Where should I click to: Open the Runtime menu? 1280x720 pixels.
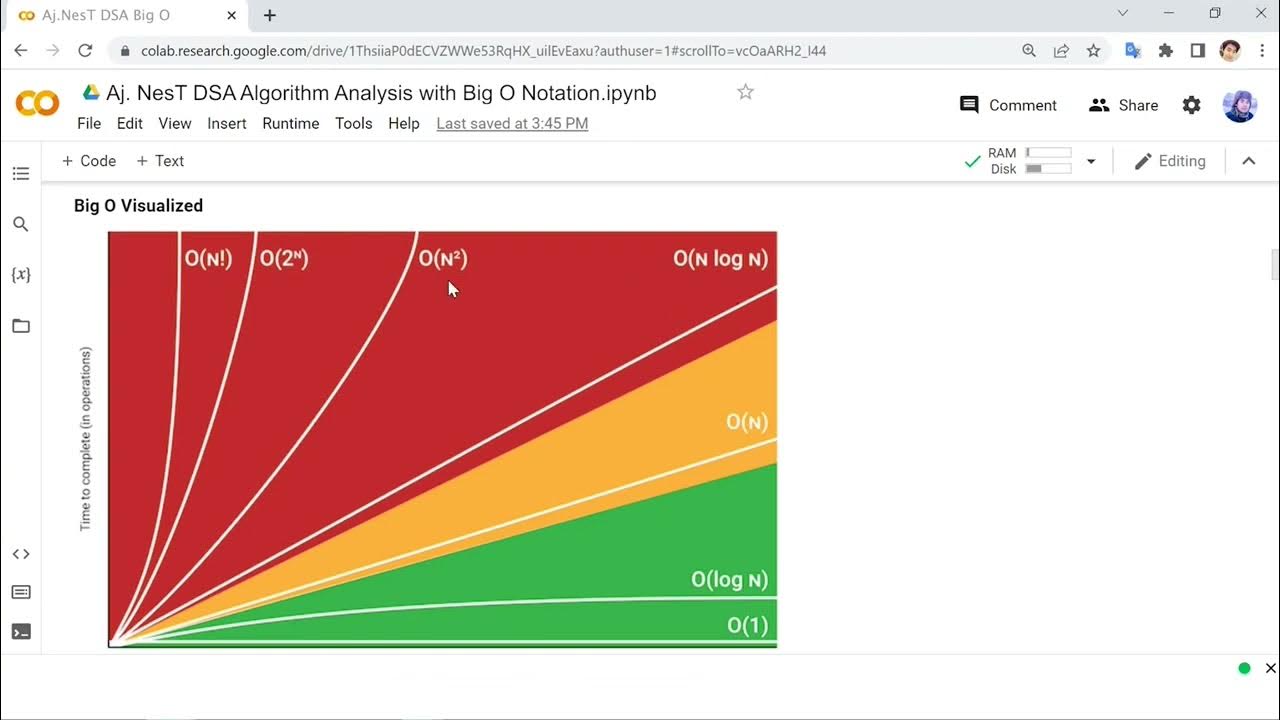[291, 124]
